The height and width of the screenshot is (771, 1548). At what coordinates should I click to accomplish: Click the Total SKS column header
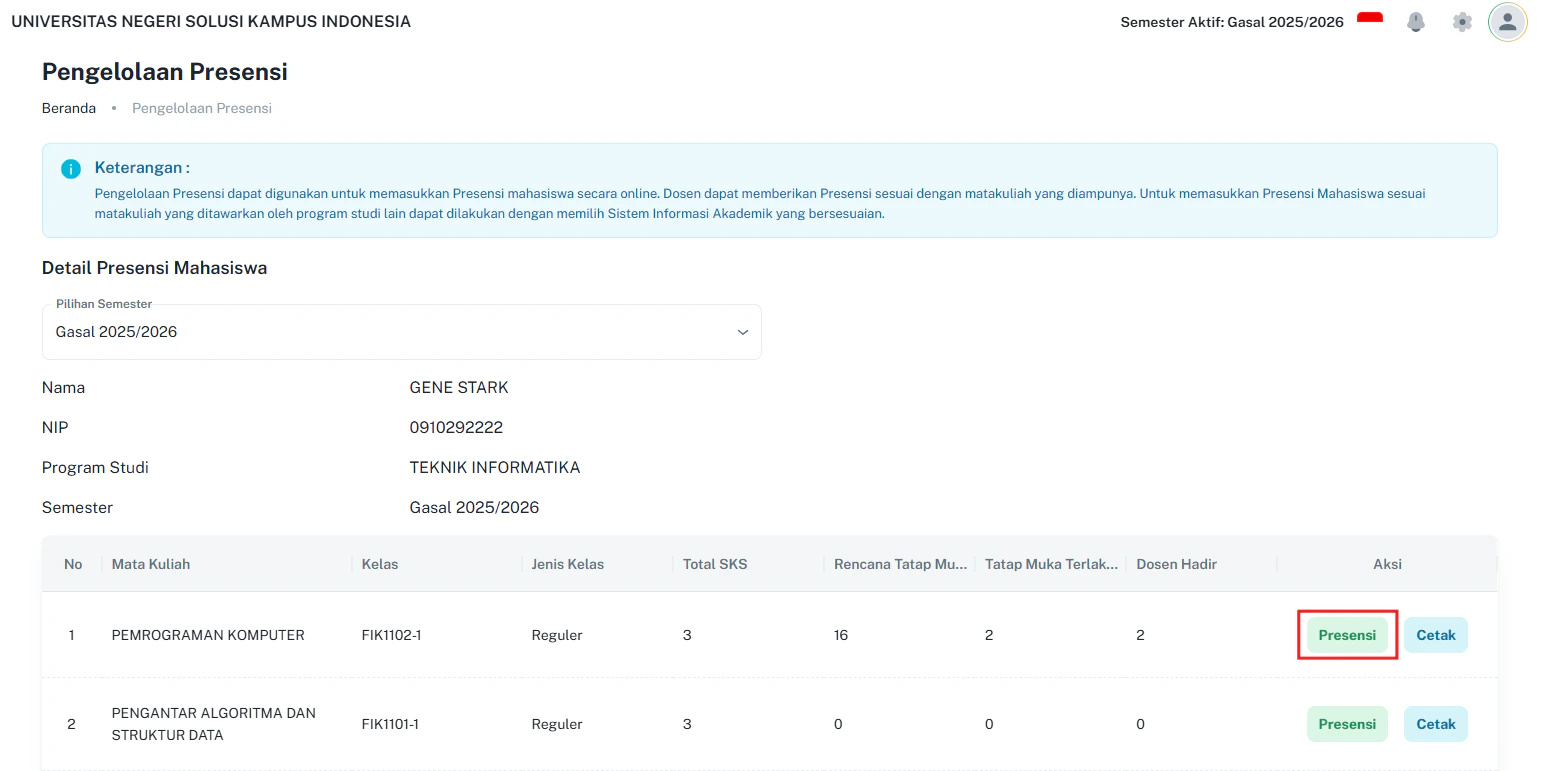(x=715, y=564)
